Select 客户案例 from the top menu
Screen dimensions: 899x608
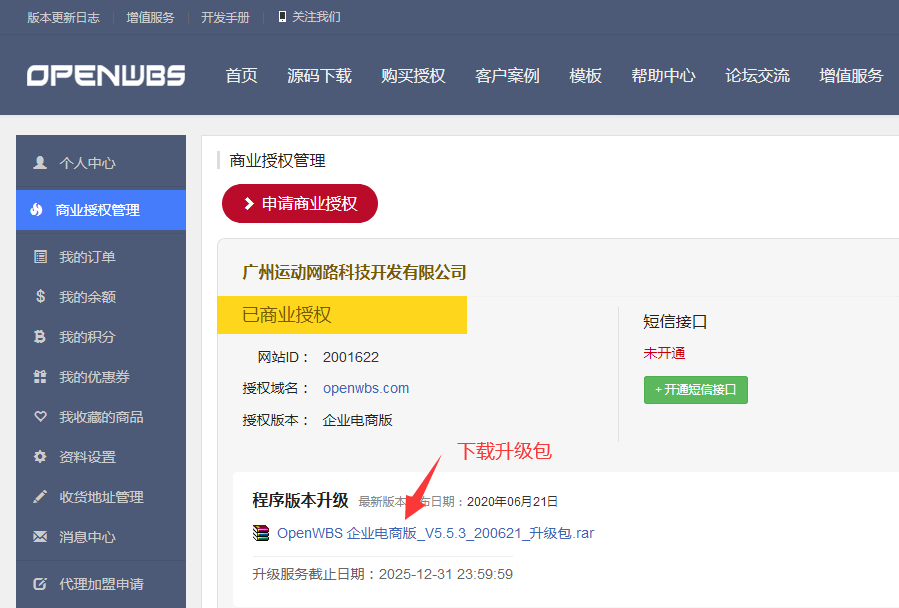click(507, 75)
